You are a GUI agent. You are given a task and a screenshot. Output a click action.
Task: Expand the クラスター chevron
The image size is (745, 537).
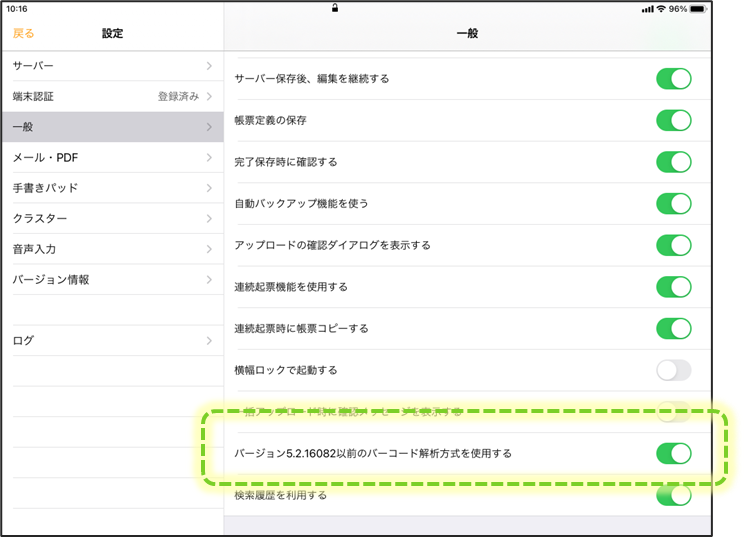coord(208,219)
